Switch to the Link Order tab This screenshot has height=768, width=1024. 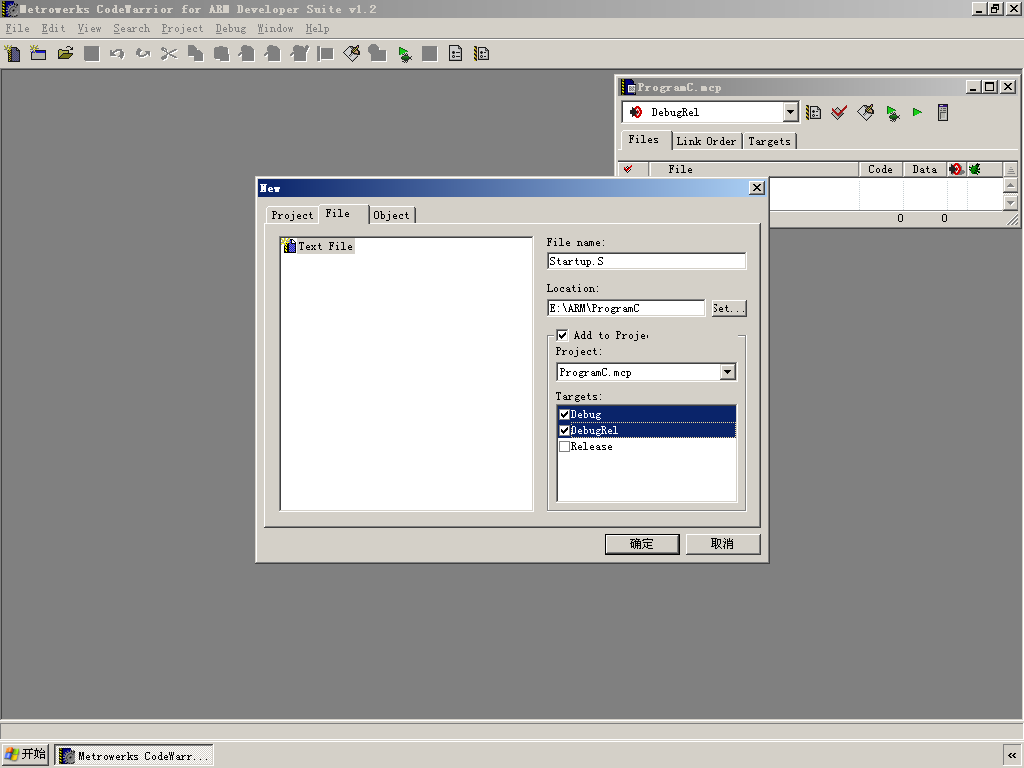pyautogui.click(x=706, y=141)
